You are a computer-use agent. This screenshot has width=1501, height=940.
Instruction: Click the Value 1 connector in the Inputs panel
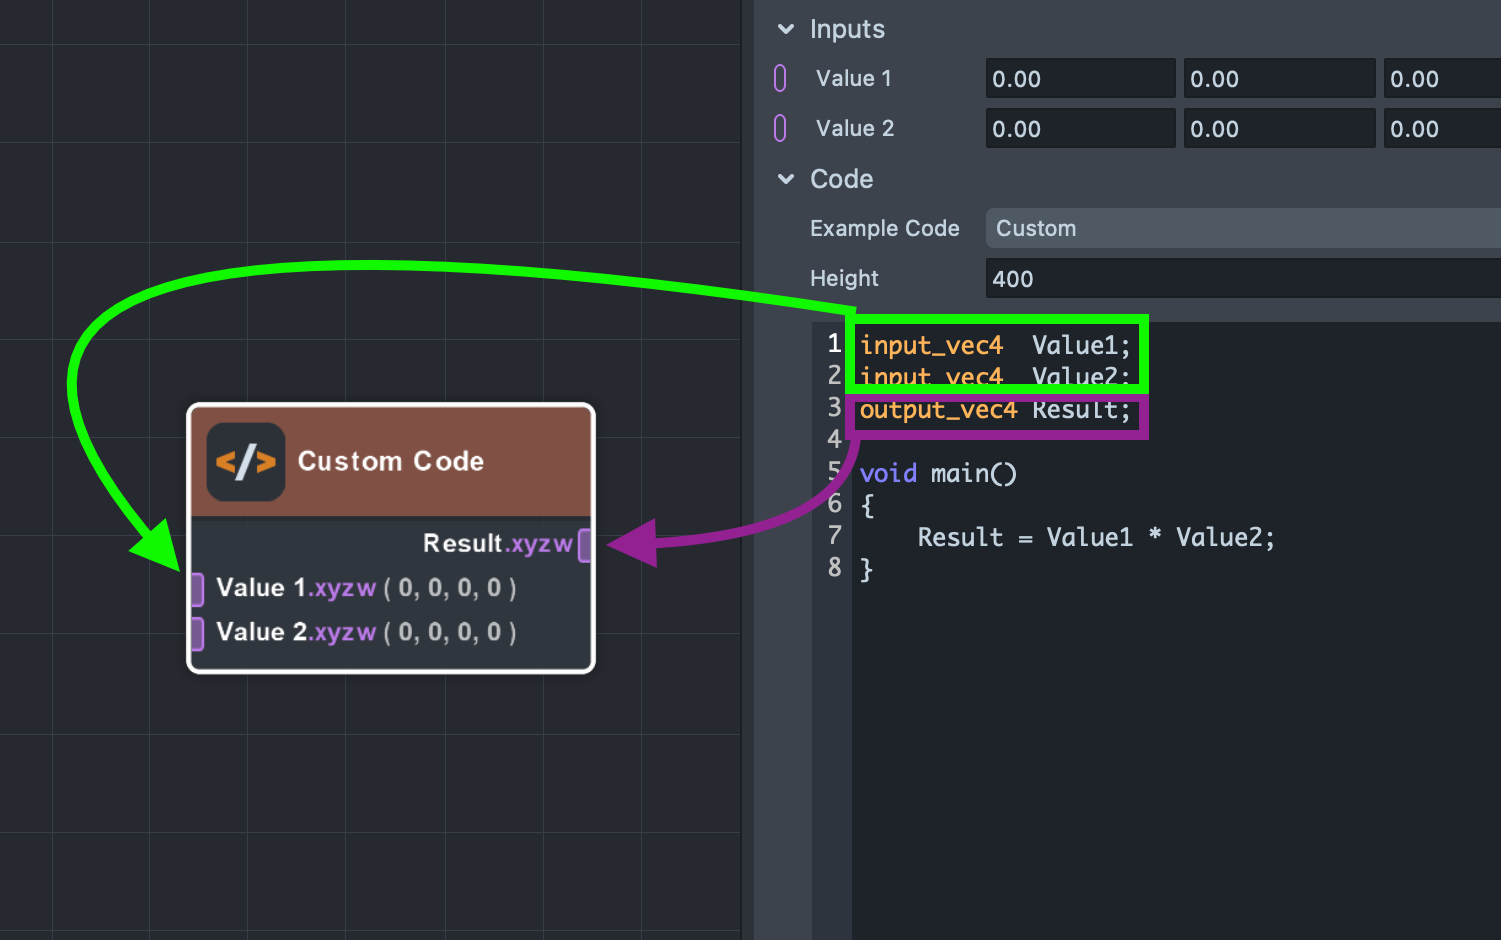tap(781, 77)
